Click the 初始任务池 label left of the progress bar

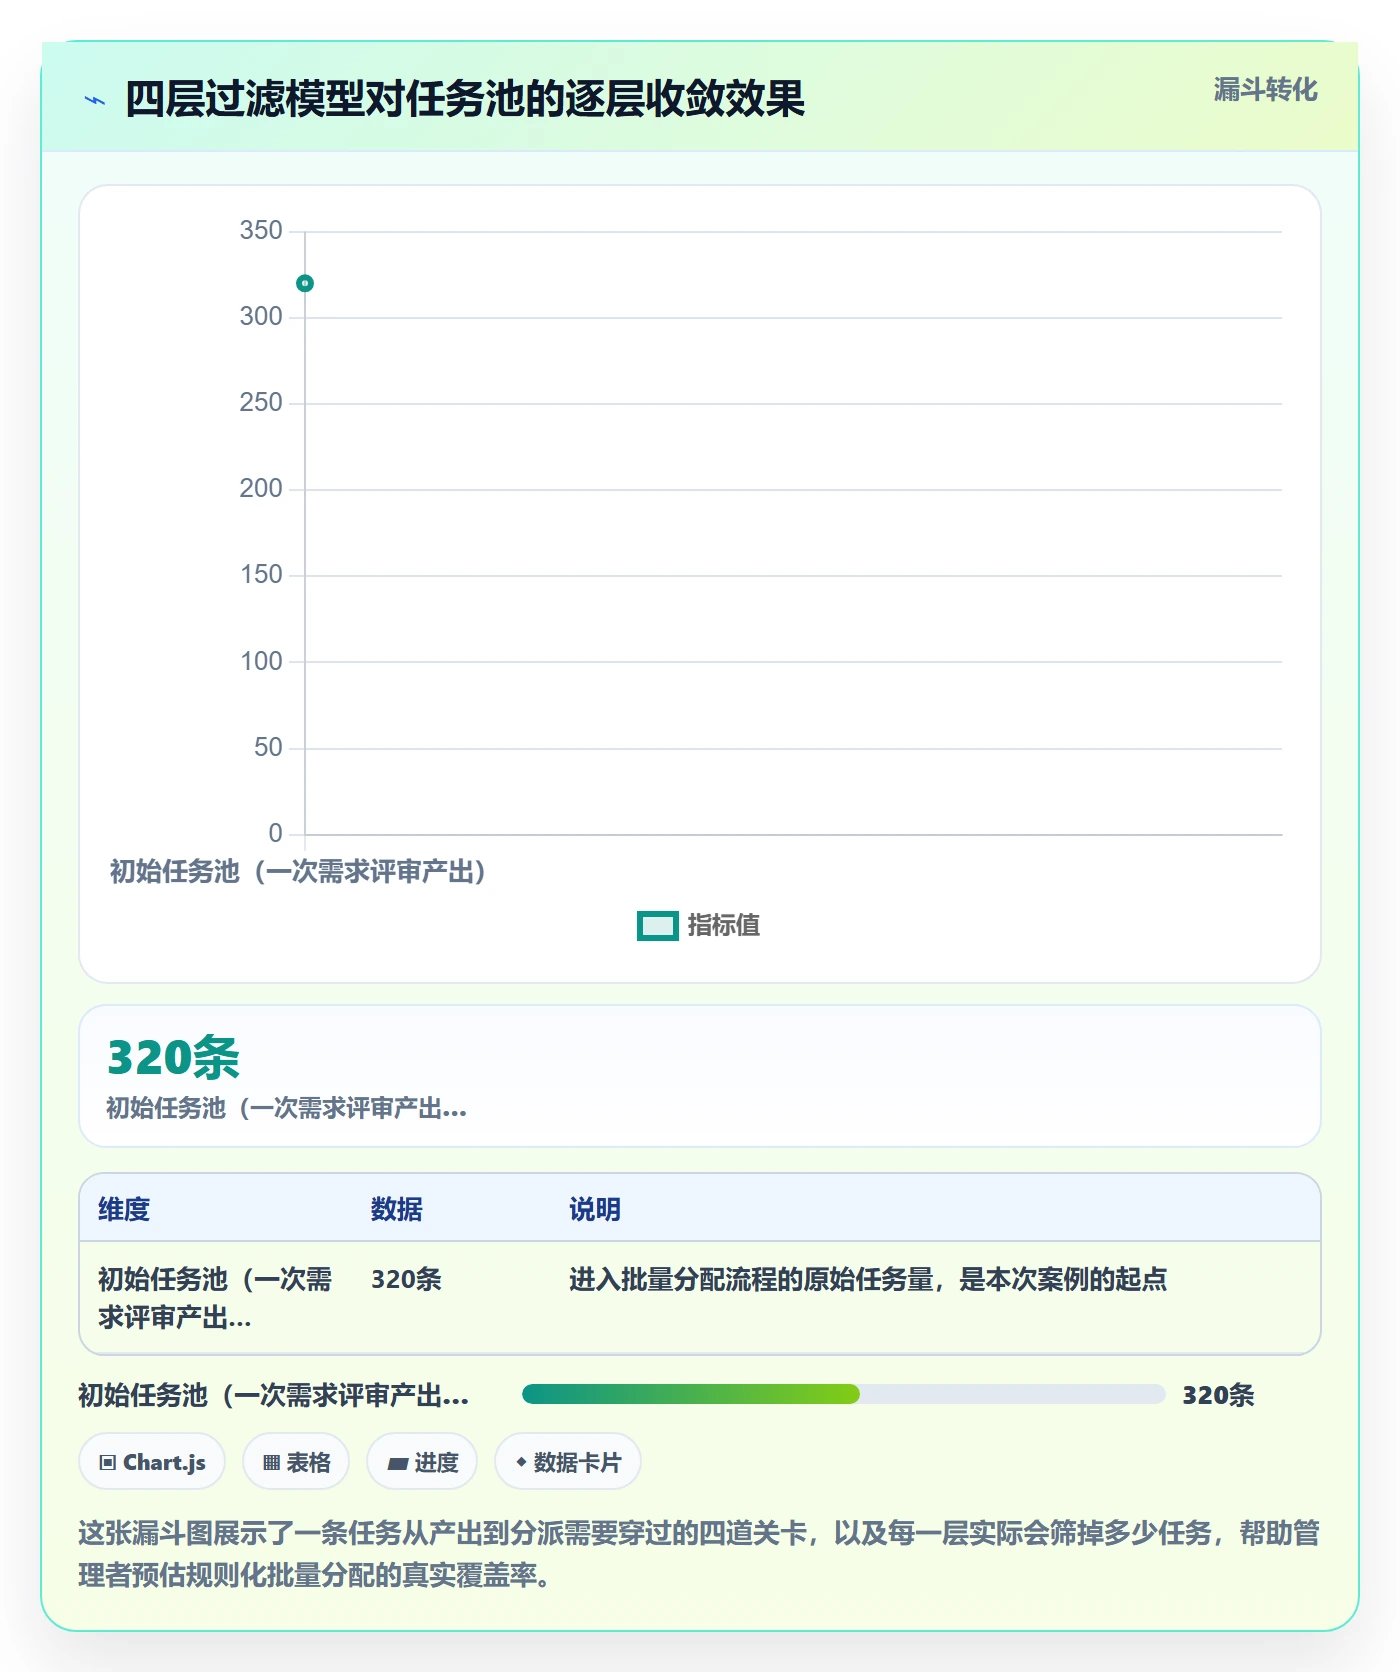tap(274, 1395)
